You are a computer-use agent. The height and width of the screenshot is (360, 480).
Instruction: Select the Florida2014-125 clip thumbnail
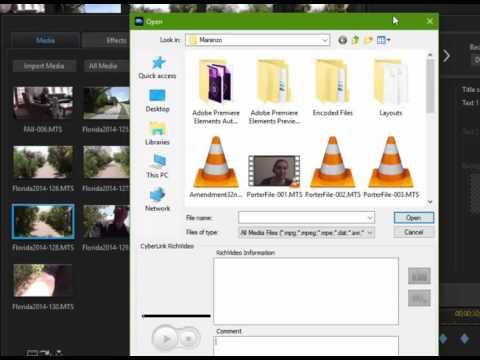coord(106,103)
